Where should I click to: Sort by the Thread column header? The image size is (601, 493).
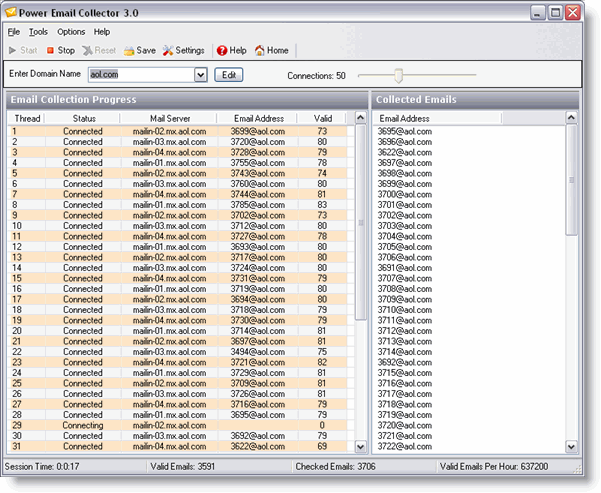(x=27, y=118)
